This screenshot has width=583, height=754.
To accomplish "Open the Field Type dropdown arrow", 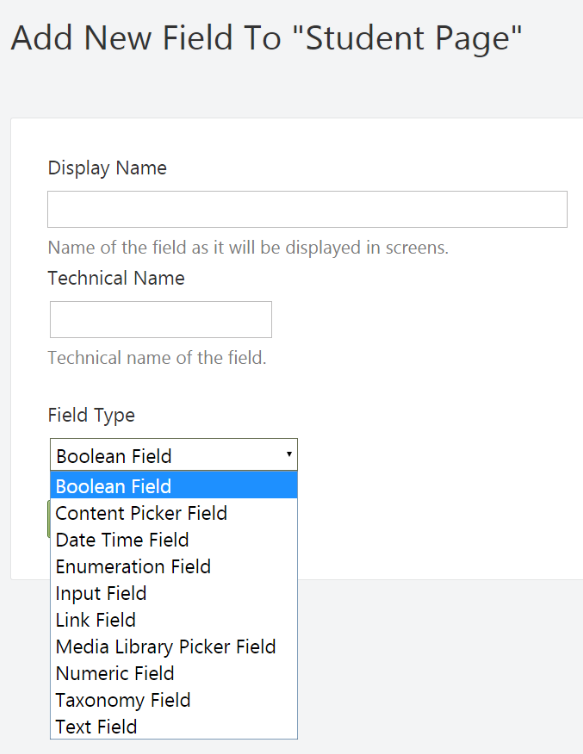I will [x=289, y=454].
